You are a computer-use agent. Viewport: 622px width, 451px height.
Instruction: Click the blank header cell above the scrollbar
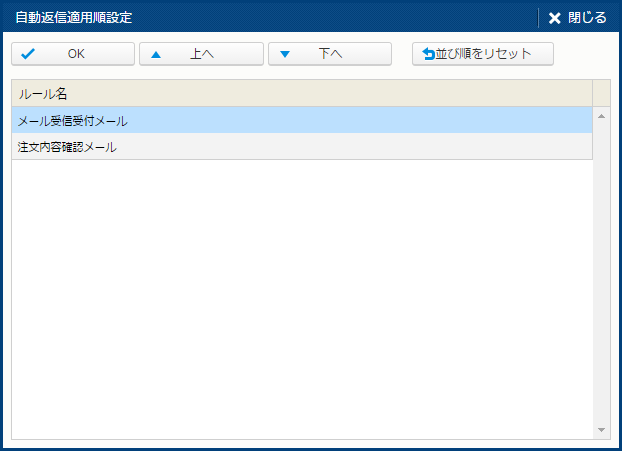(601, 93)
